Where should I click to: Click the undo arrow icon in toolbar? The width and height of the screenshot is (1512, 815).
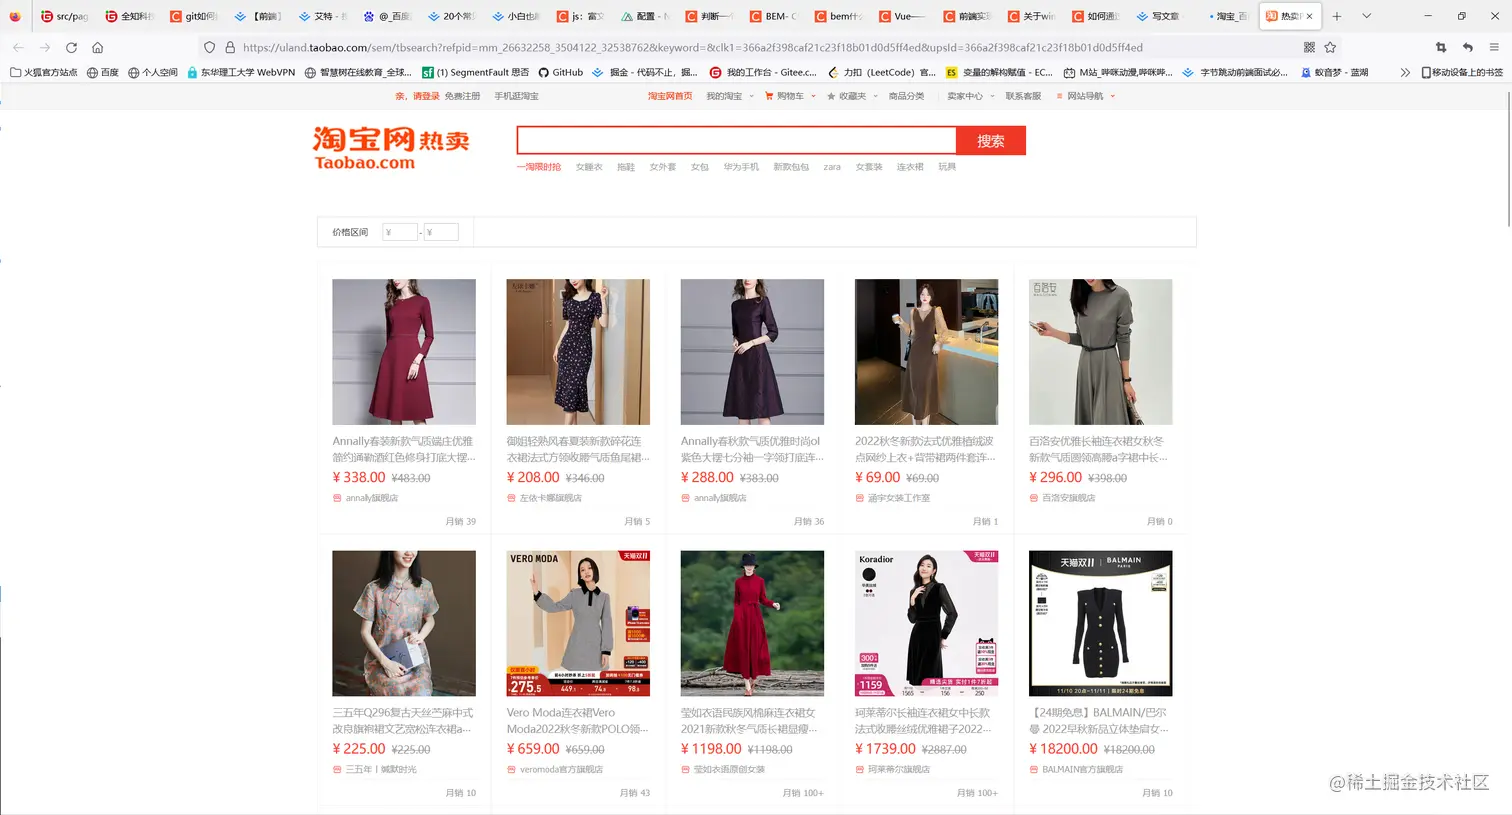click(x=1467, y=47)
